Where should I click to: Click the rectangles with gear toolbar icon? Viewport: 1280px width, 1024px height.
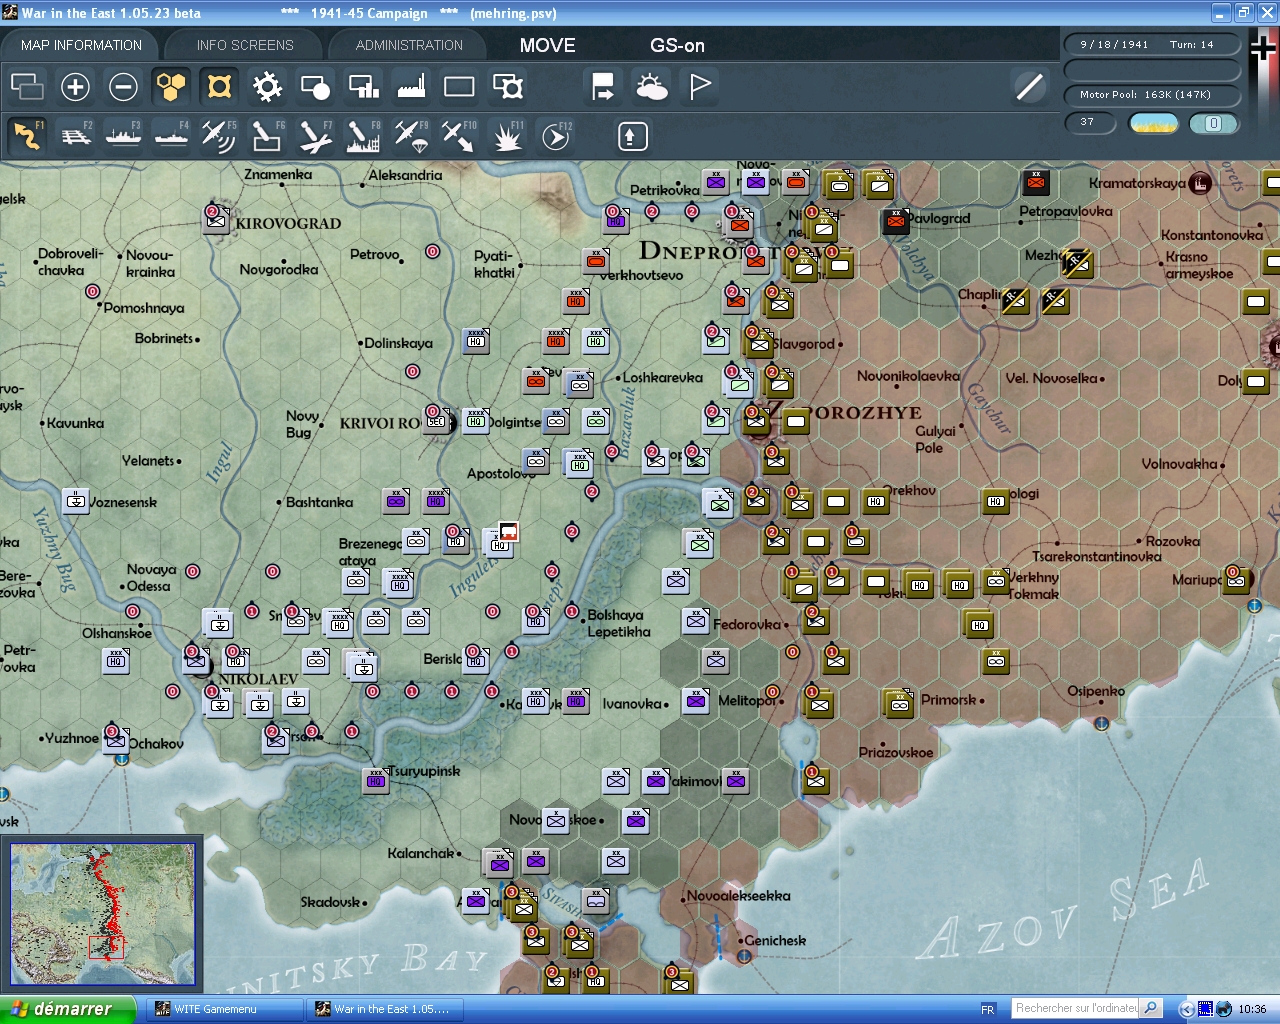pyautogui.click(x=508, y=87)
